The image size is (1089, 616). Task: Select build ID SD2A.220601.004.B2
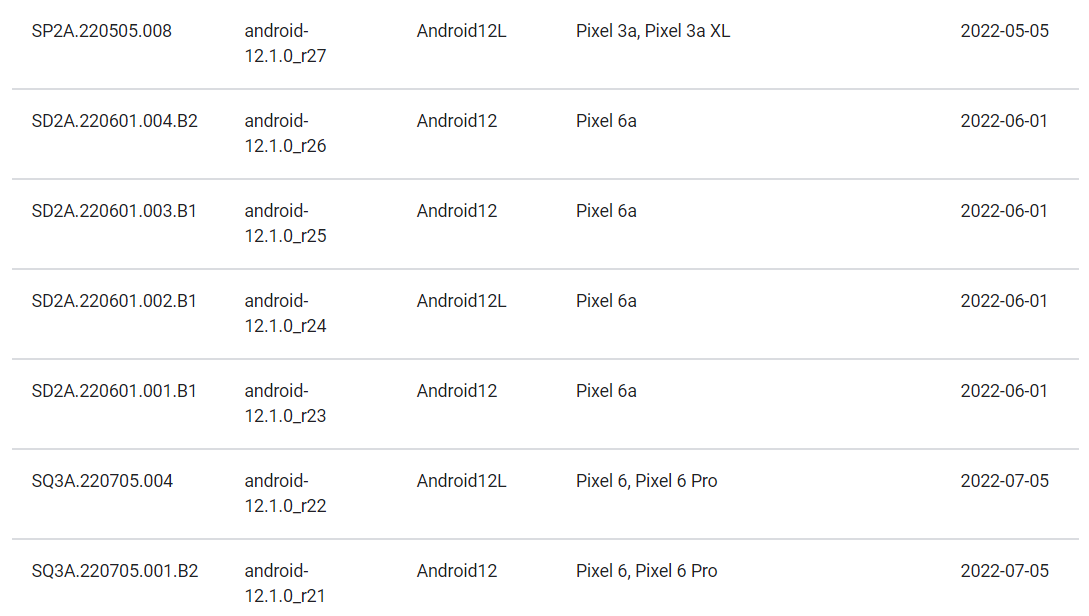(x=115, y=121)
